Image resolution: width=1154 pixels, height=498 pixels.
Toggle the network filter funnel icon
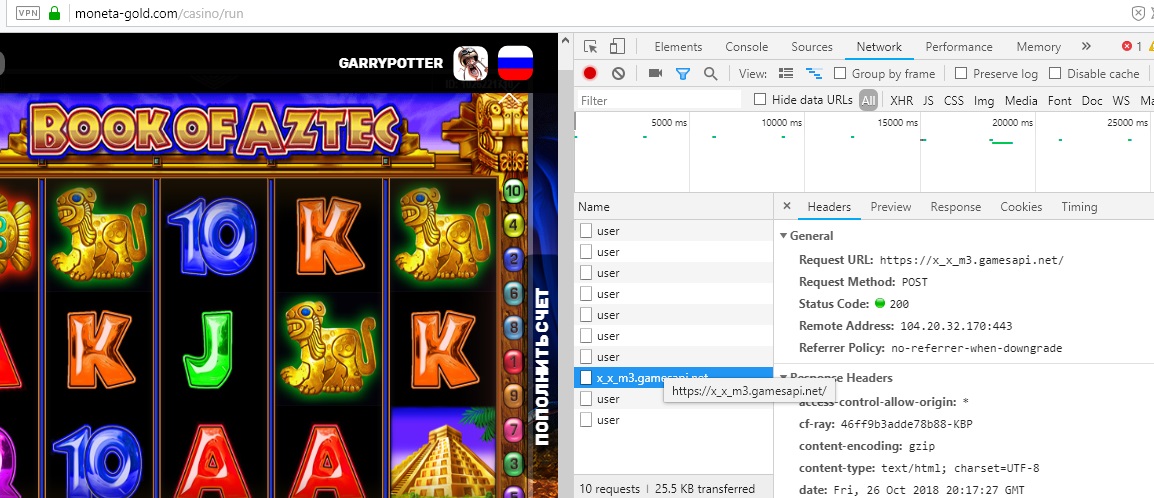point(683,73)
